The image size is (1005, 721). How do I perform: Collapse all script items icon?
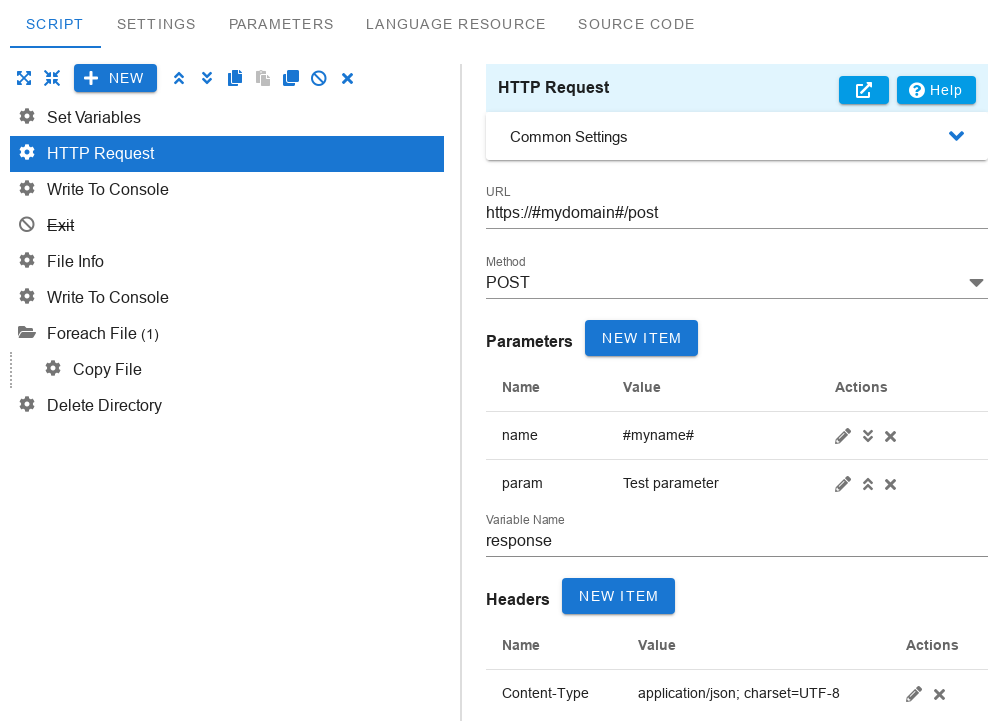point(52,78)
